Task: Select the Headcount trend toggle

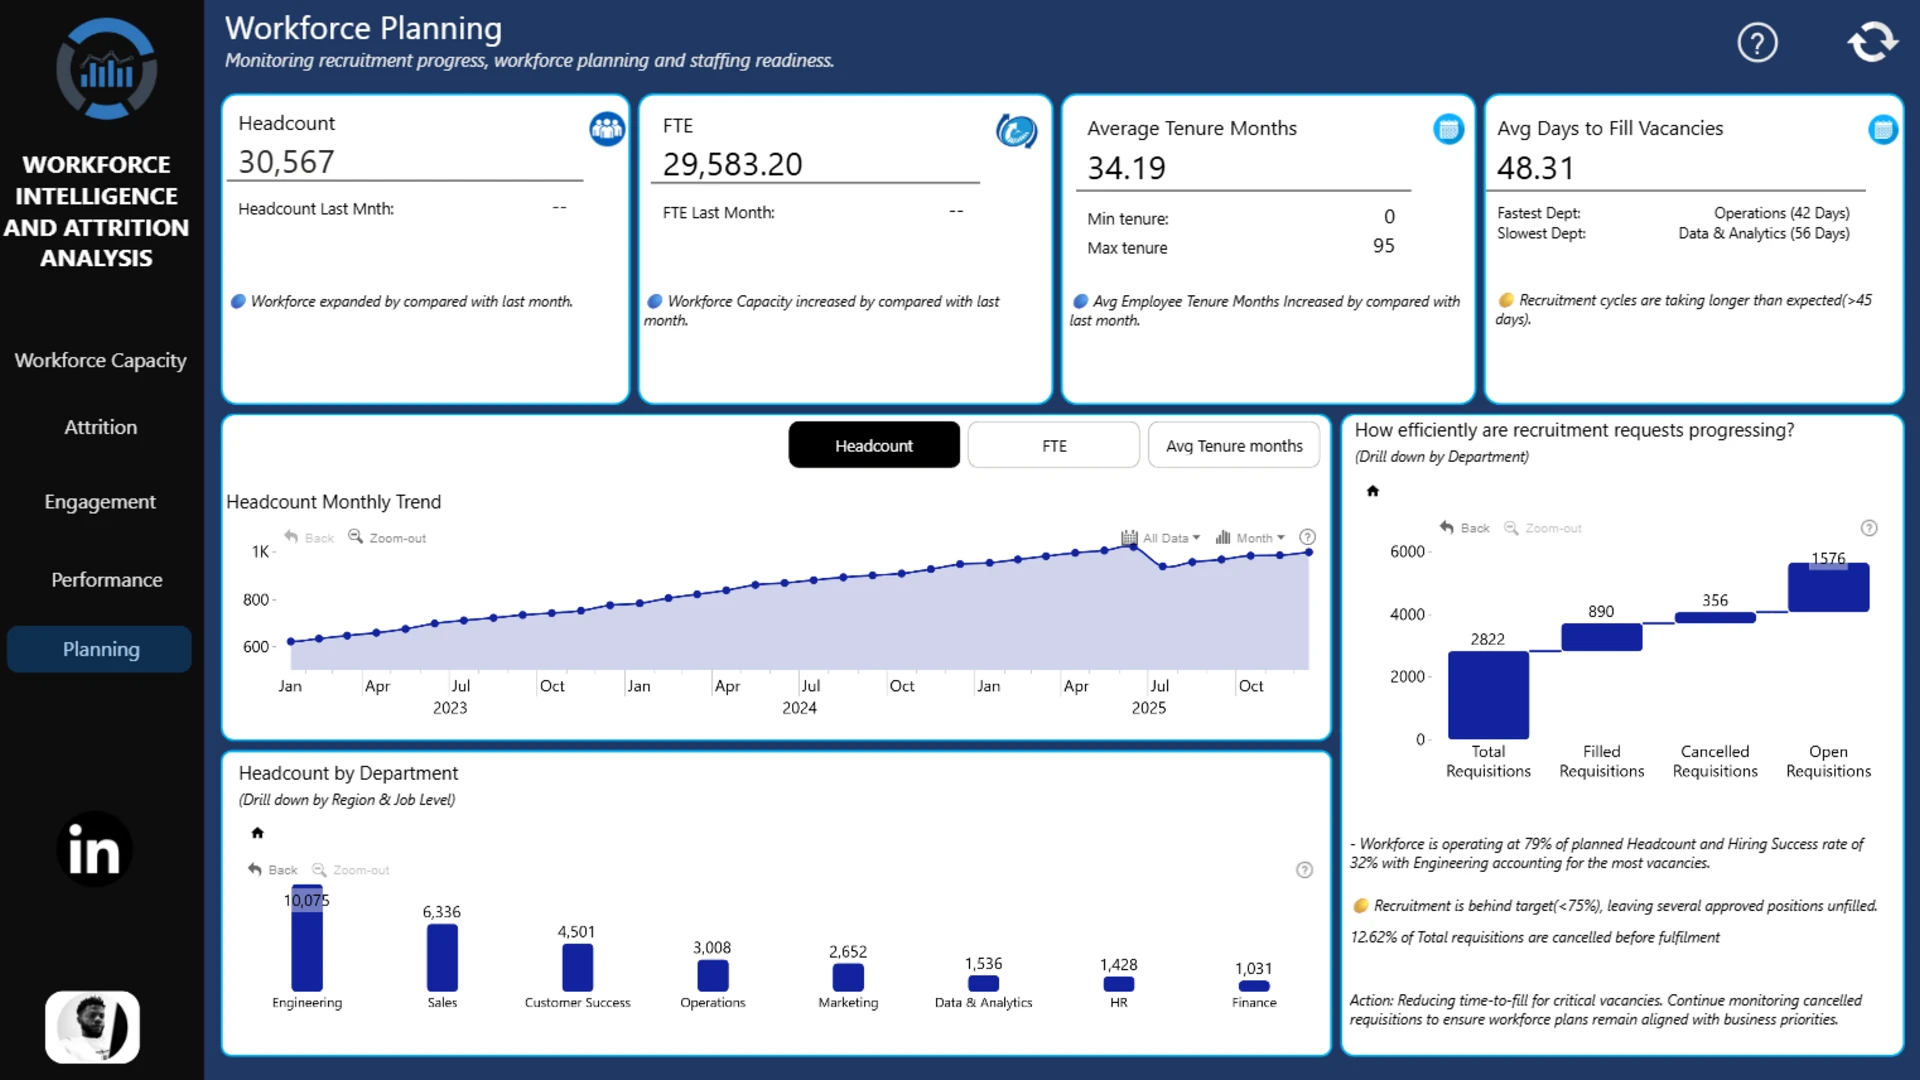Action: [x=874, y=445]
